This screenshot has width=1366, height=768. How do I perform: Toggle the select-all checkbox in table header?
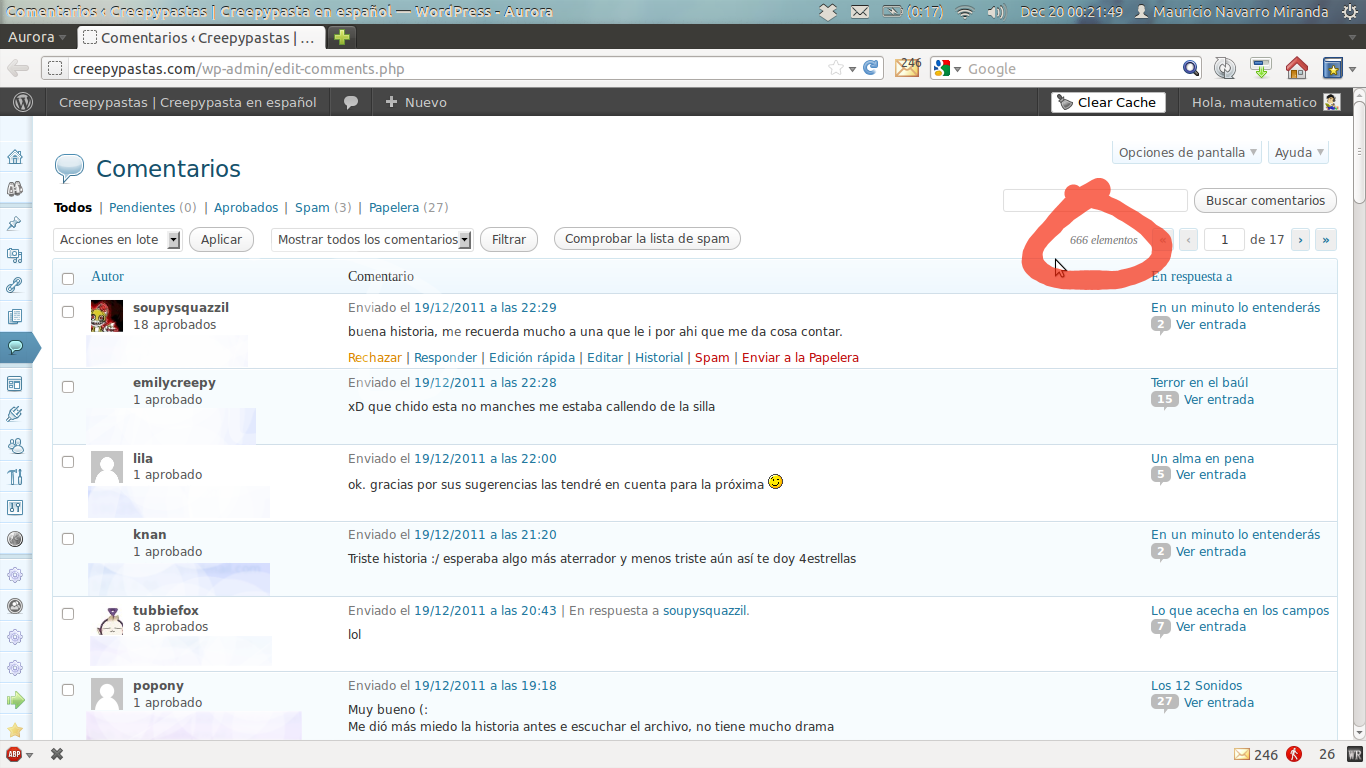tap(68, 278)
